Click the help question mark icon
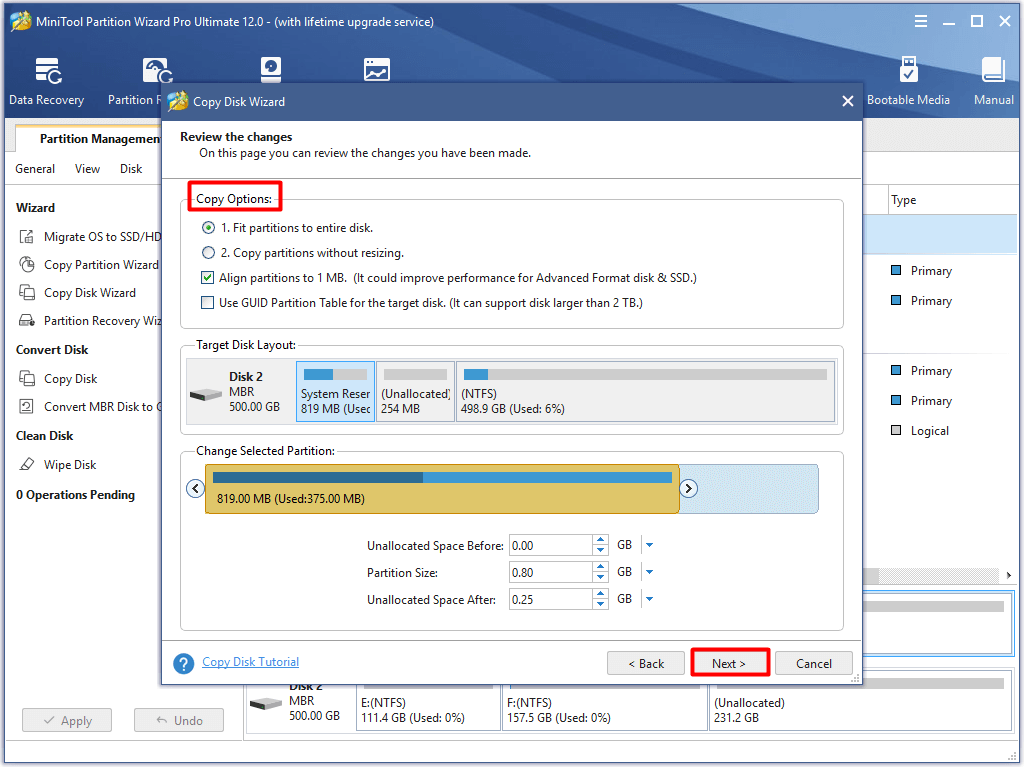 [x=183, y=662]
